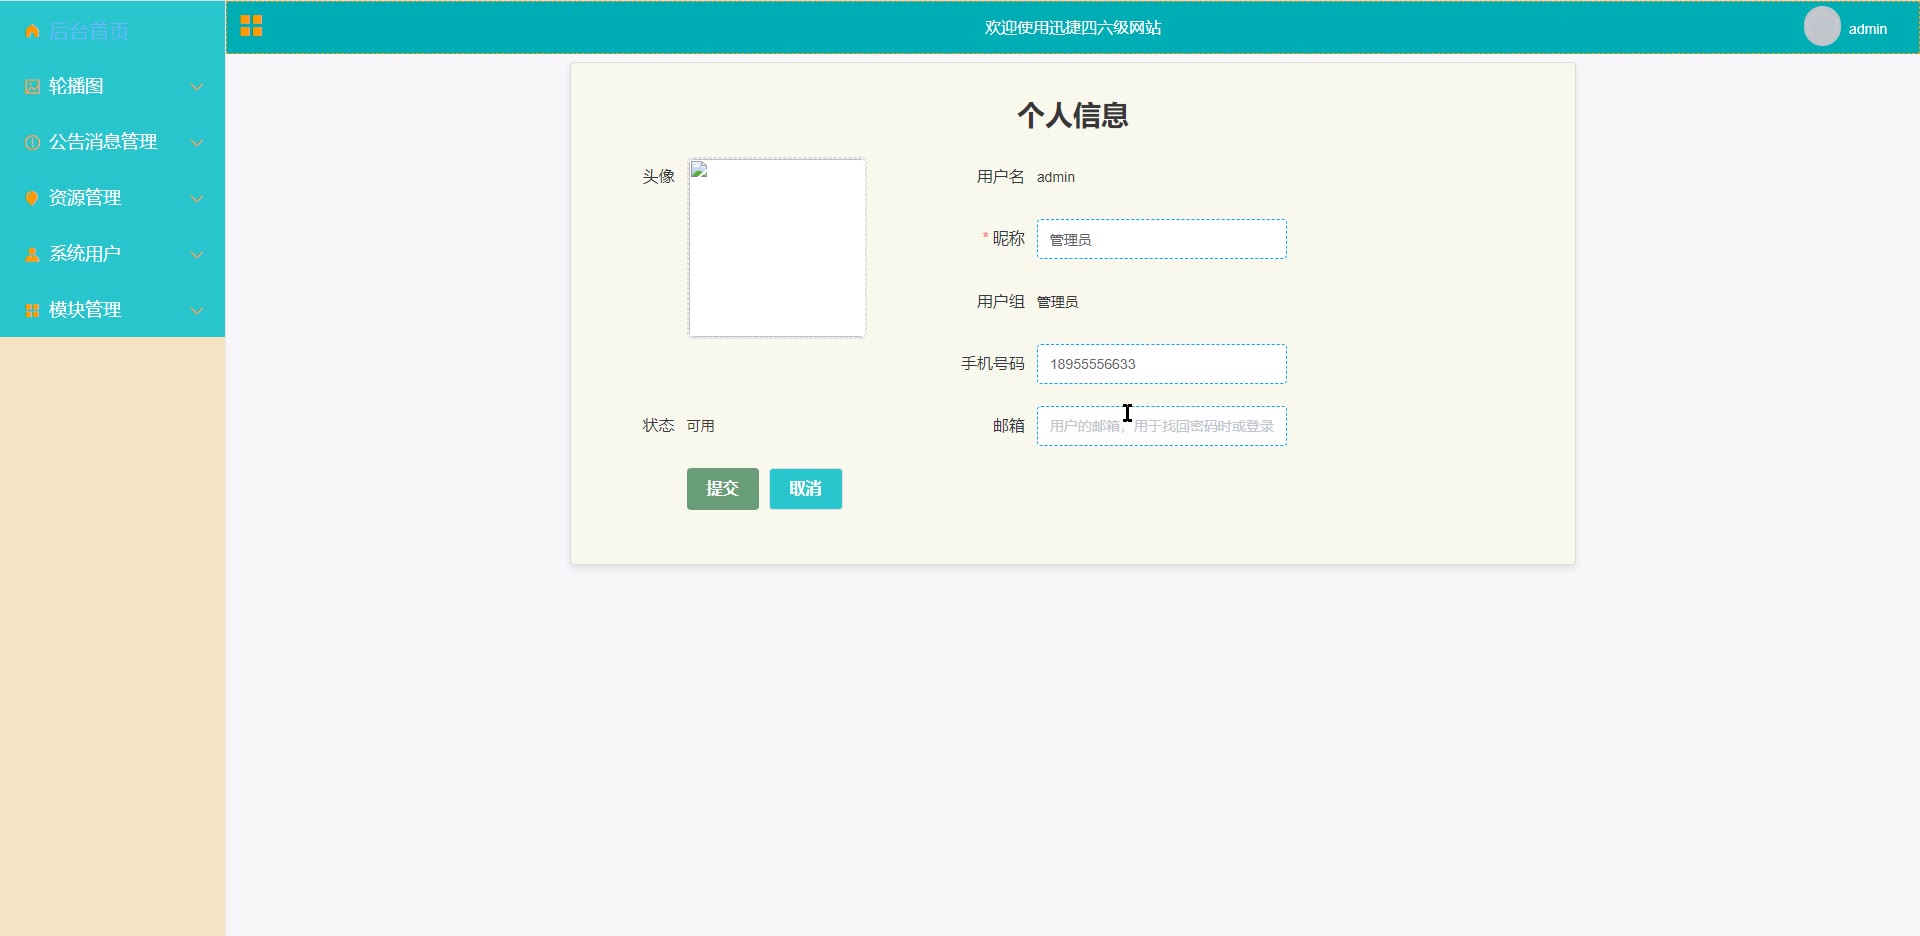Focus the 邮箱 email input field
This screenshot has width=1920, height=936.
click(1161, 426)
